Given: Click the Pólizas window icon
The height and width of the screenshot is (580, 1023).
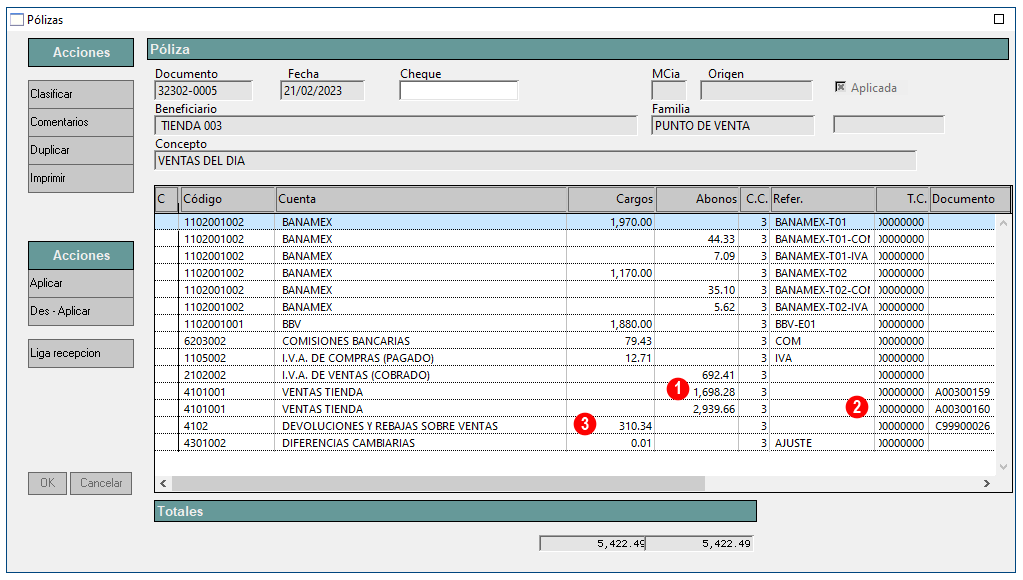Looking at the screenshot, I should [x=17, y=20].
